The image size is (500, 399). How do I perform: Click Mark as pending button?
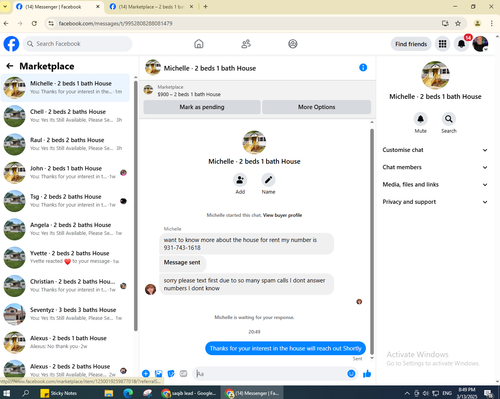[202, 107]
